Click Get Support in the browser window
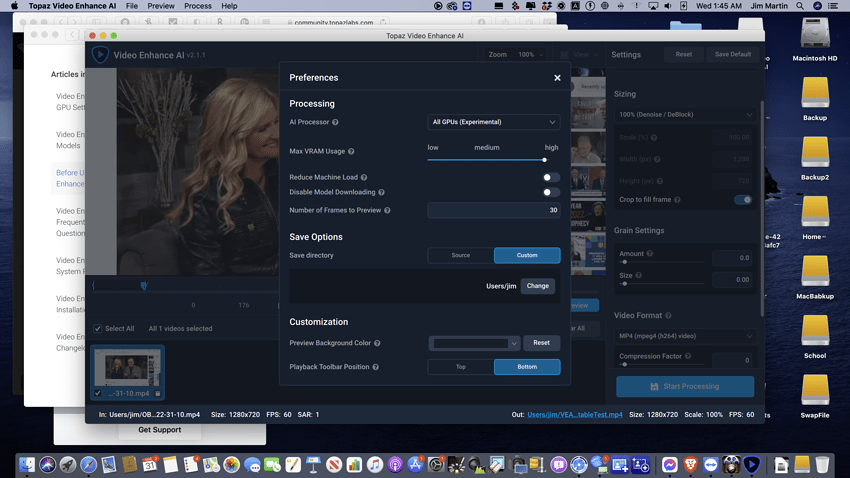Screen dimensions: 850x478 (159, 430)
